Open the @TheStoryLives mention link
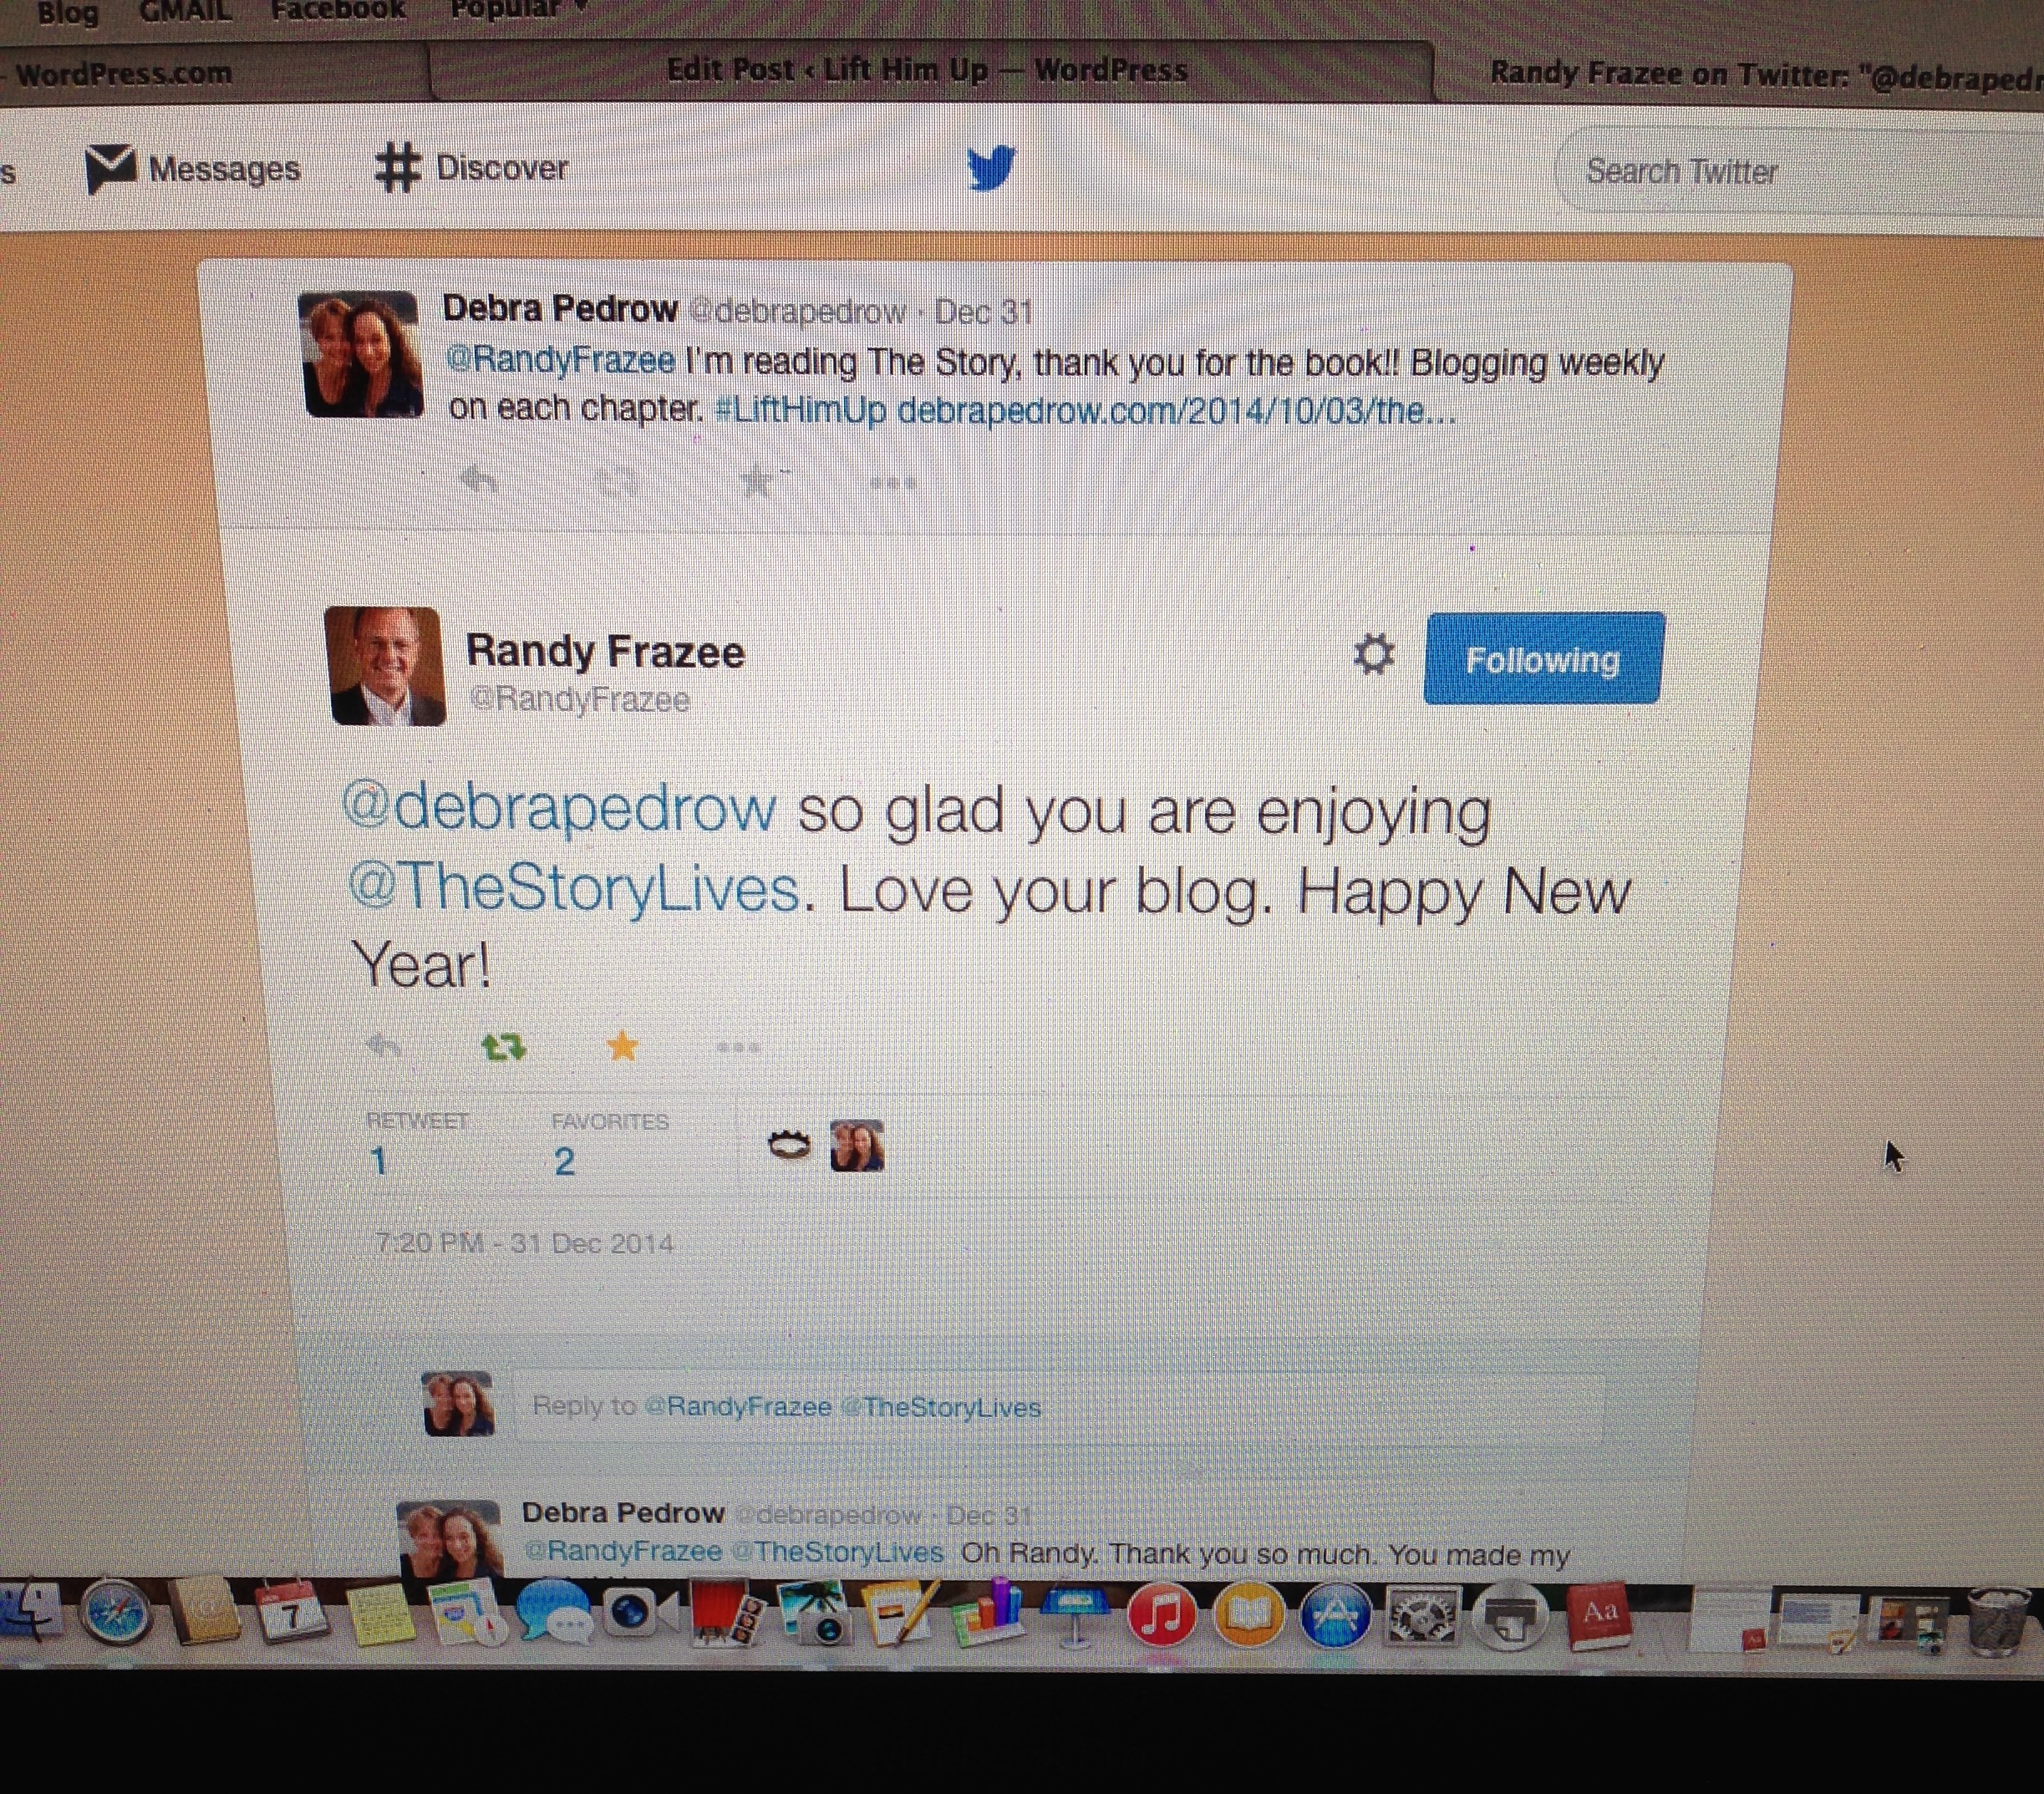Image resolution: width=2044 pixels, height=1794 pixels. [x=574, y=888]
